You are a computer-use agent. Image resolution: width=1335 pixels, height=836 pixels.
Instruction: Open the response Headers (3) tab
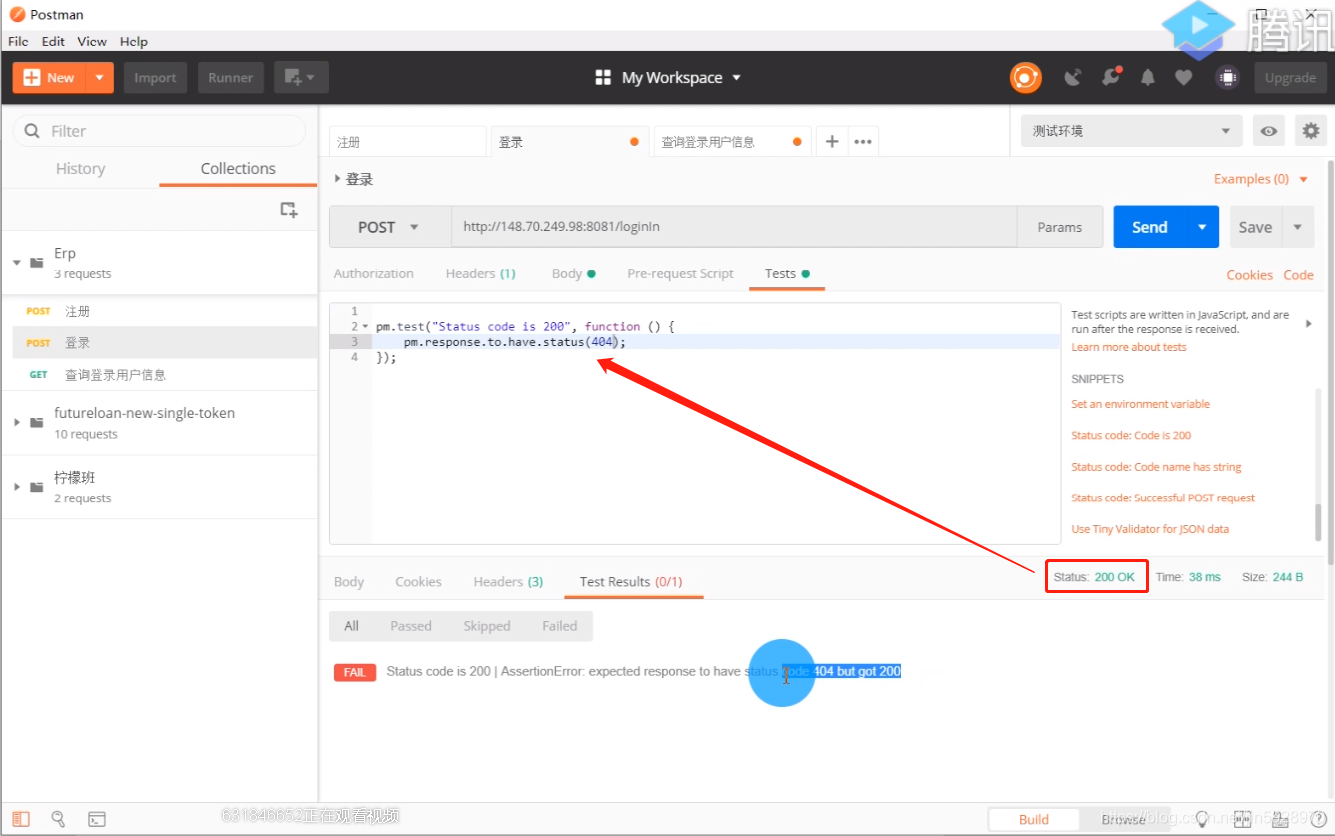point(508,581)
